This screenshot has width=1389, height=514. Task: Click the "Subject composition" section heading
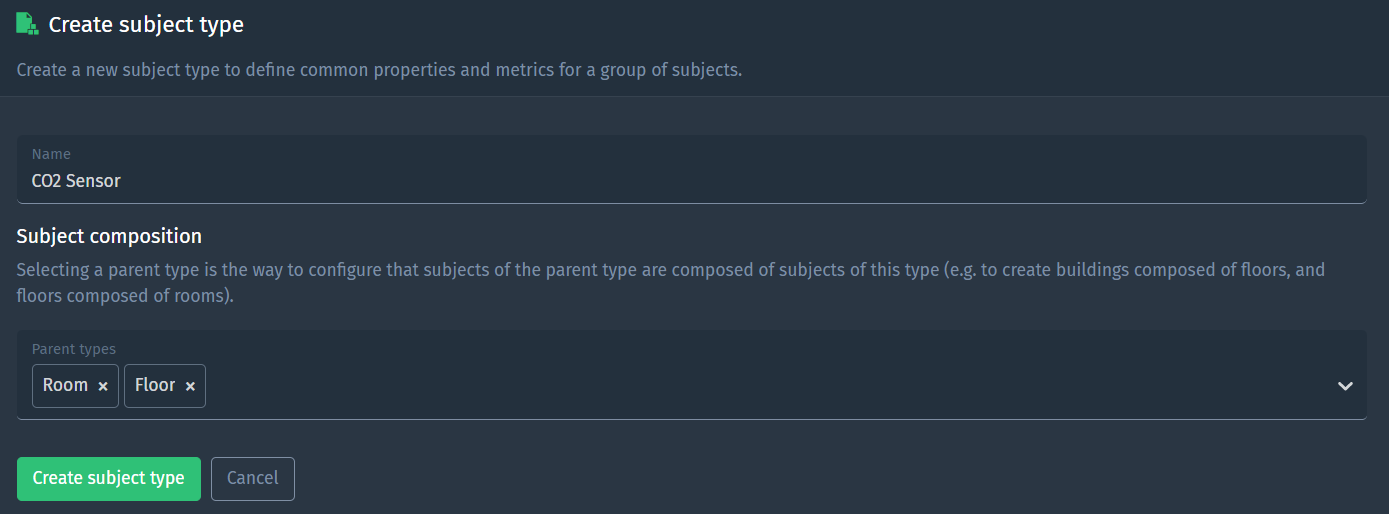[109, 236]
